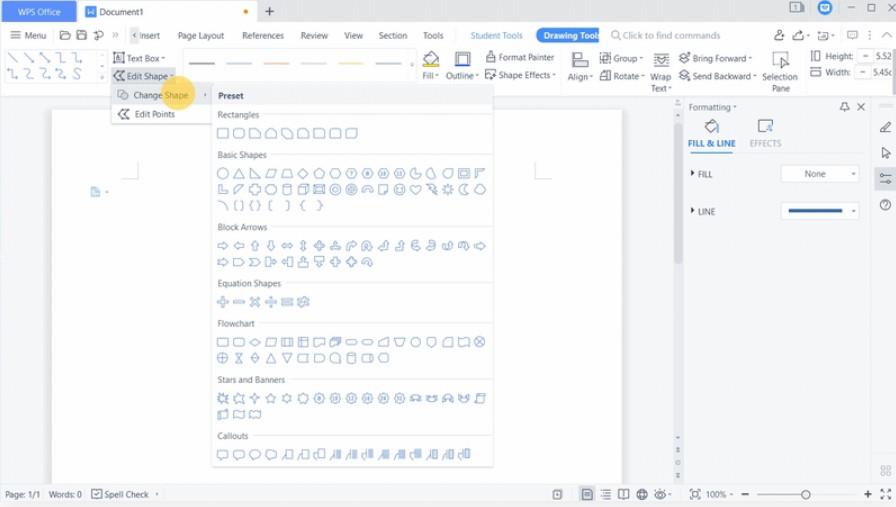Image resolution: width=896 pixels, height=507 pixels.
Task: Activate Format Painter
Action: pos(520,57)
